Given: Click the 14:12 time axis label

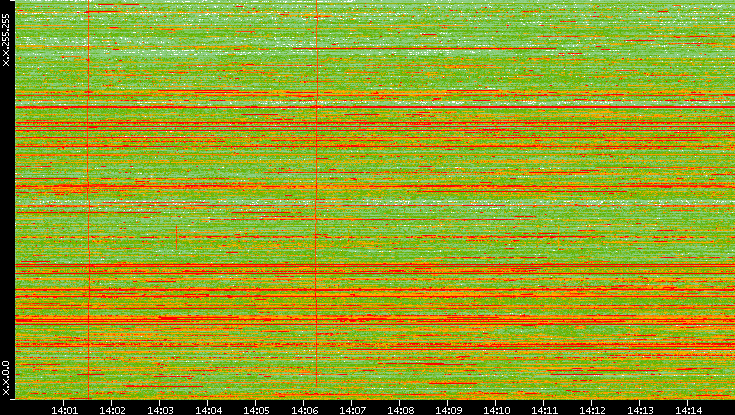Looking at the screenshot, I should coord(592,410).
